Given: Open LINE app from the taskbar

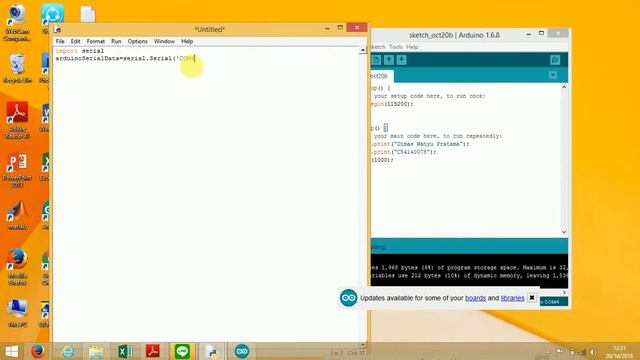Looking at the screenshot, I should click(x=182, y=351).
